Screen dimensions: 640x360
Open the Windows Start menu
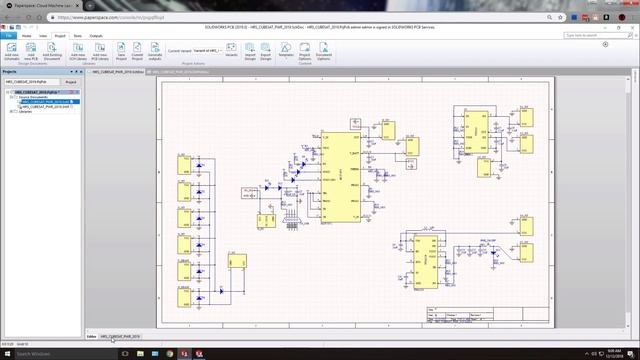(x=7, y=353)
